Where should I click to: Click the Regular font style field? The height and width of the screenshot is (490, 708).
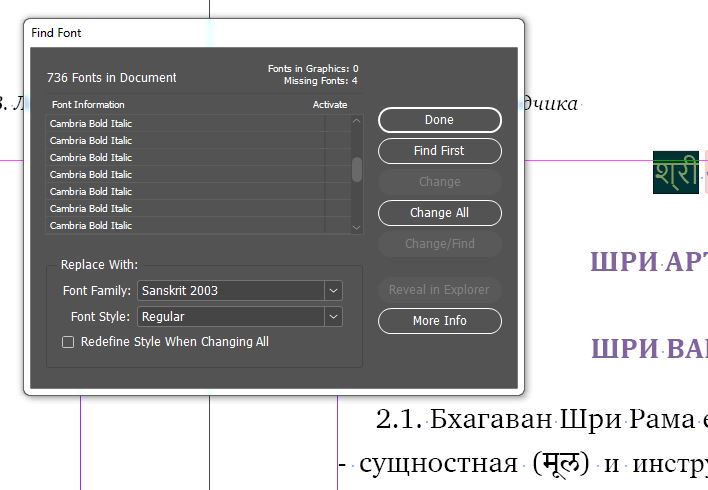pos(231,317)
